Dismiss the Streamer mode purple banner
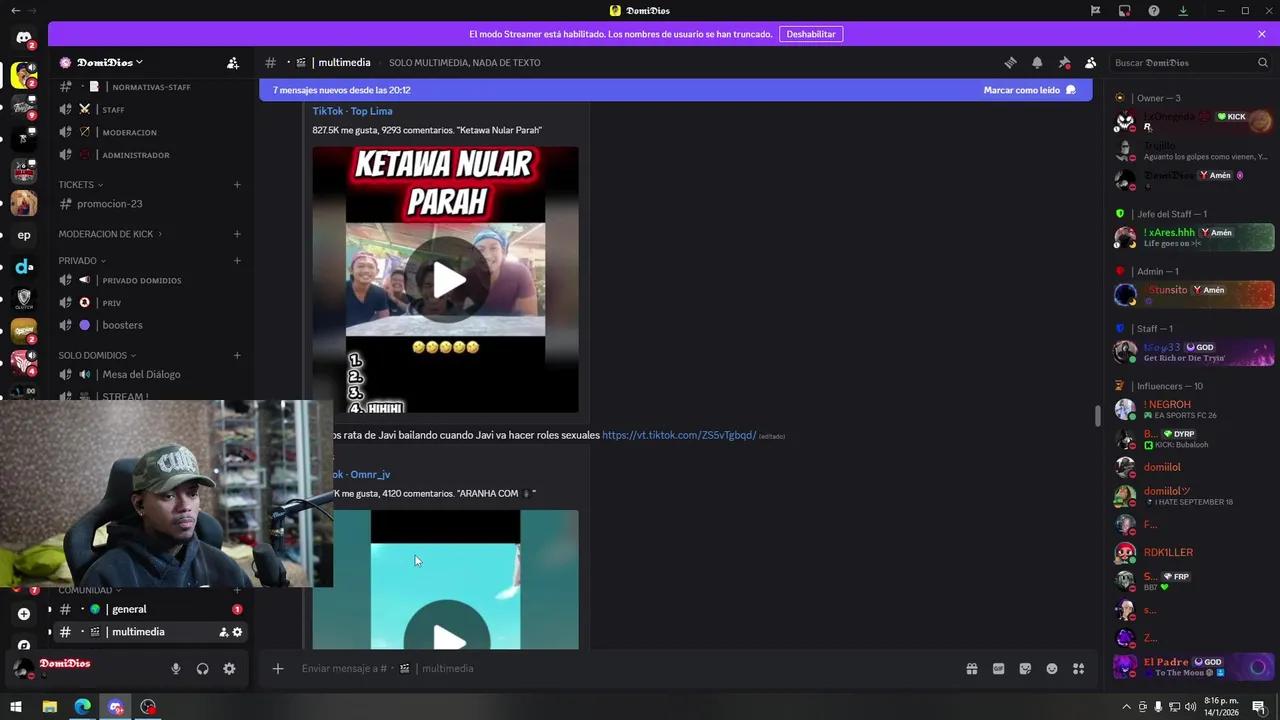This screenshot has height=720, width=1280. point(1262,34)
